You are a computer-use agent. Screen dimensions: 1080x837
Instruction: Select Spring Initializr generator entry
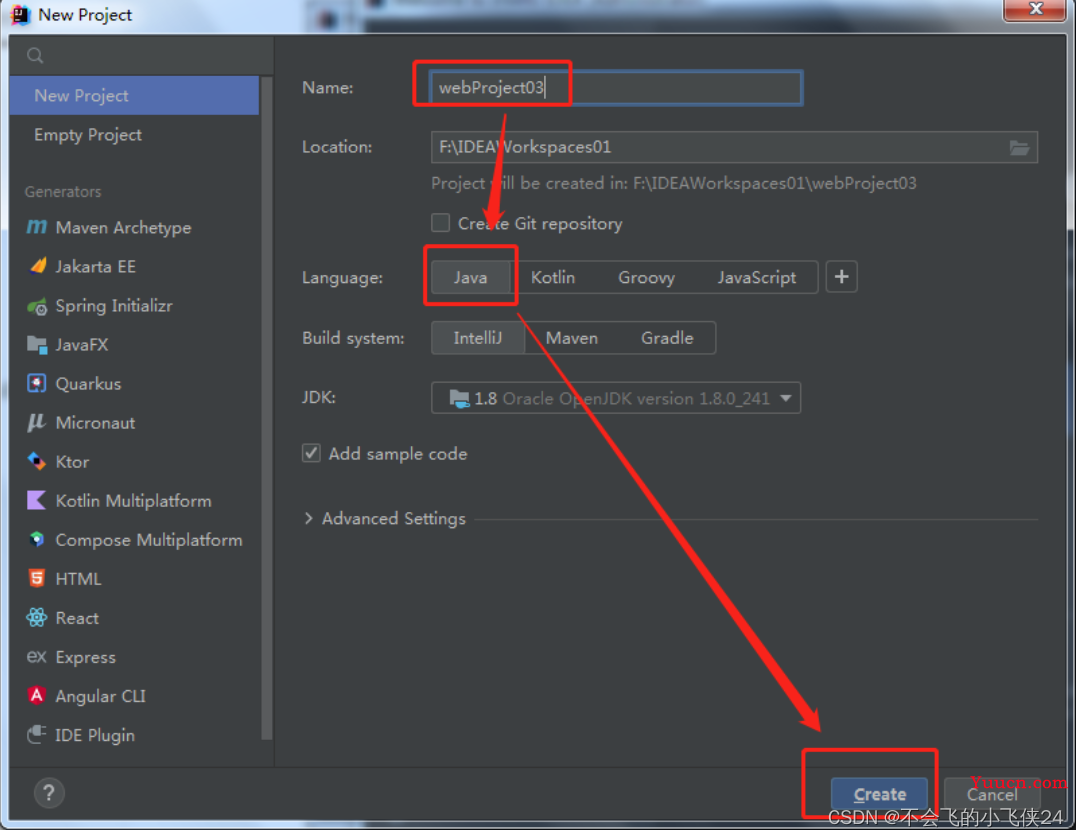point(134,306)
